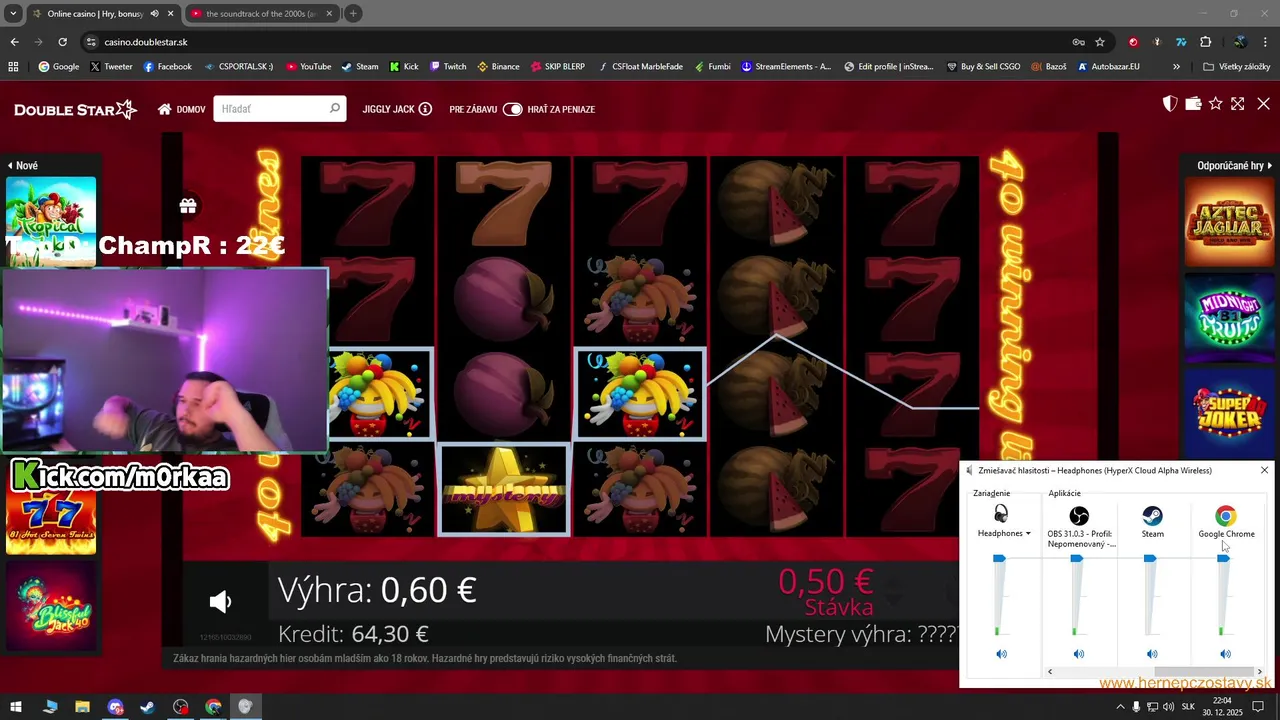Open the Aztec Jaguar game thumbnail
Screen dimensions: 1280x720
pyautogui.click(x=1230, y=222)
